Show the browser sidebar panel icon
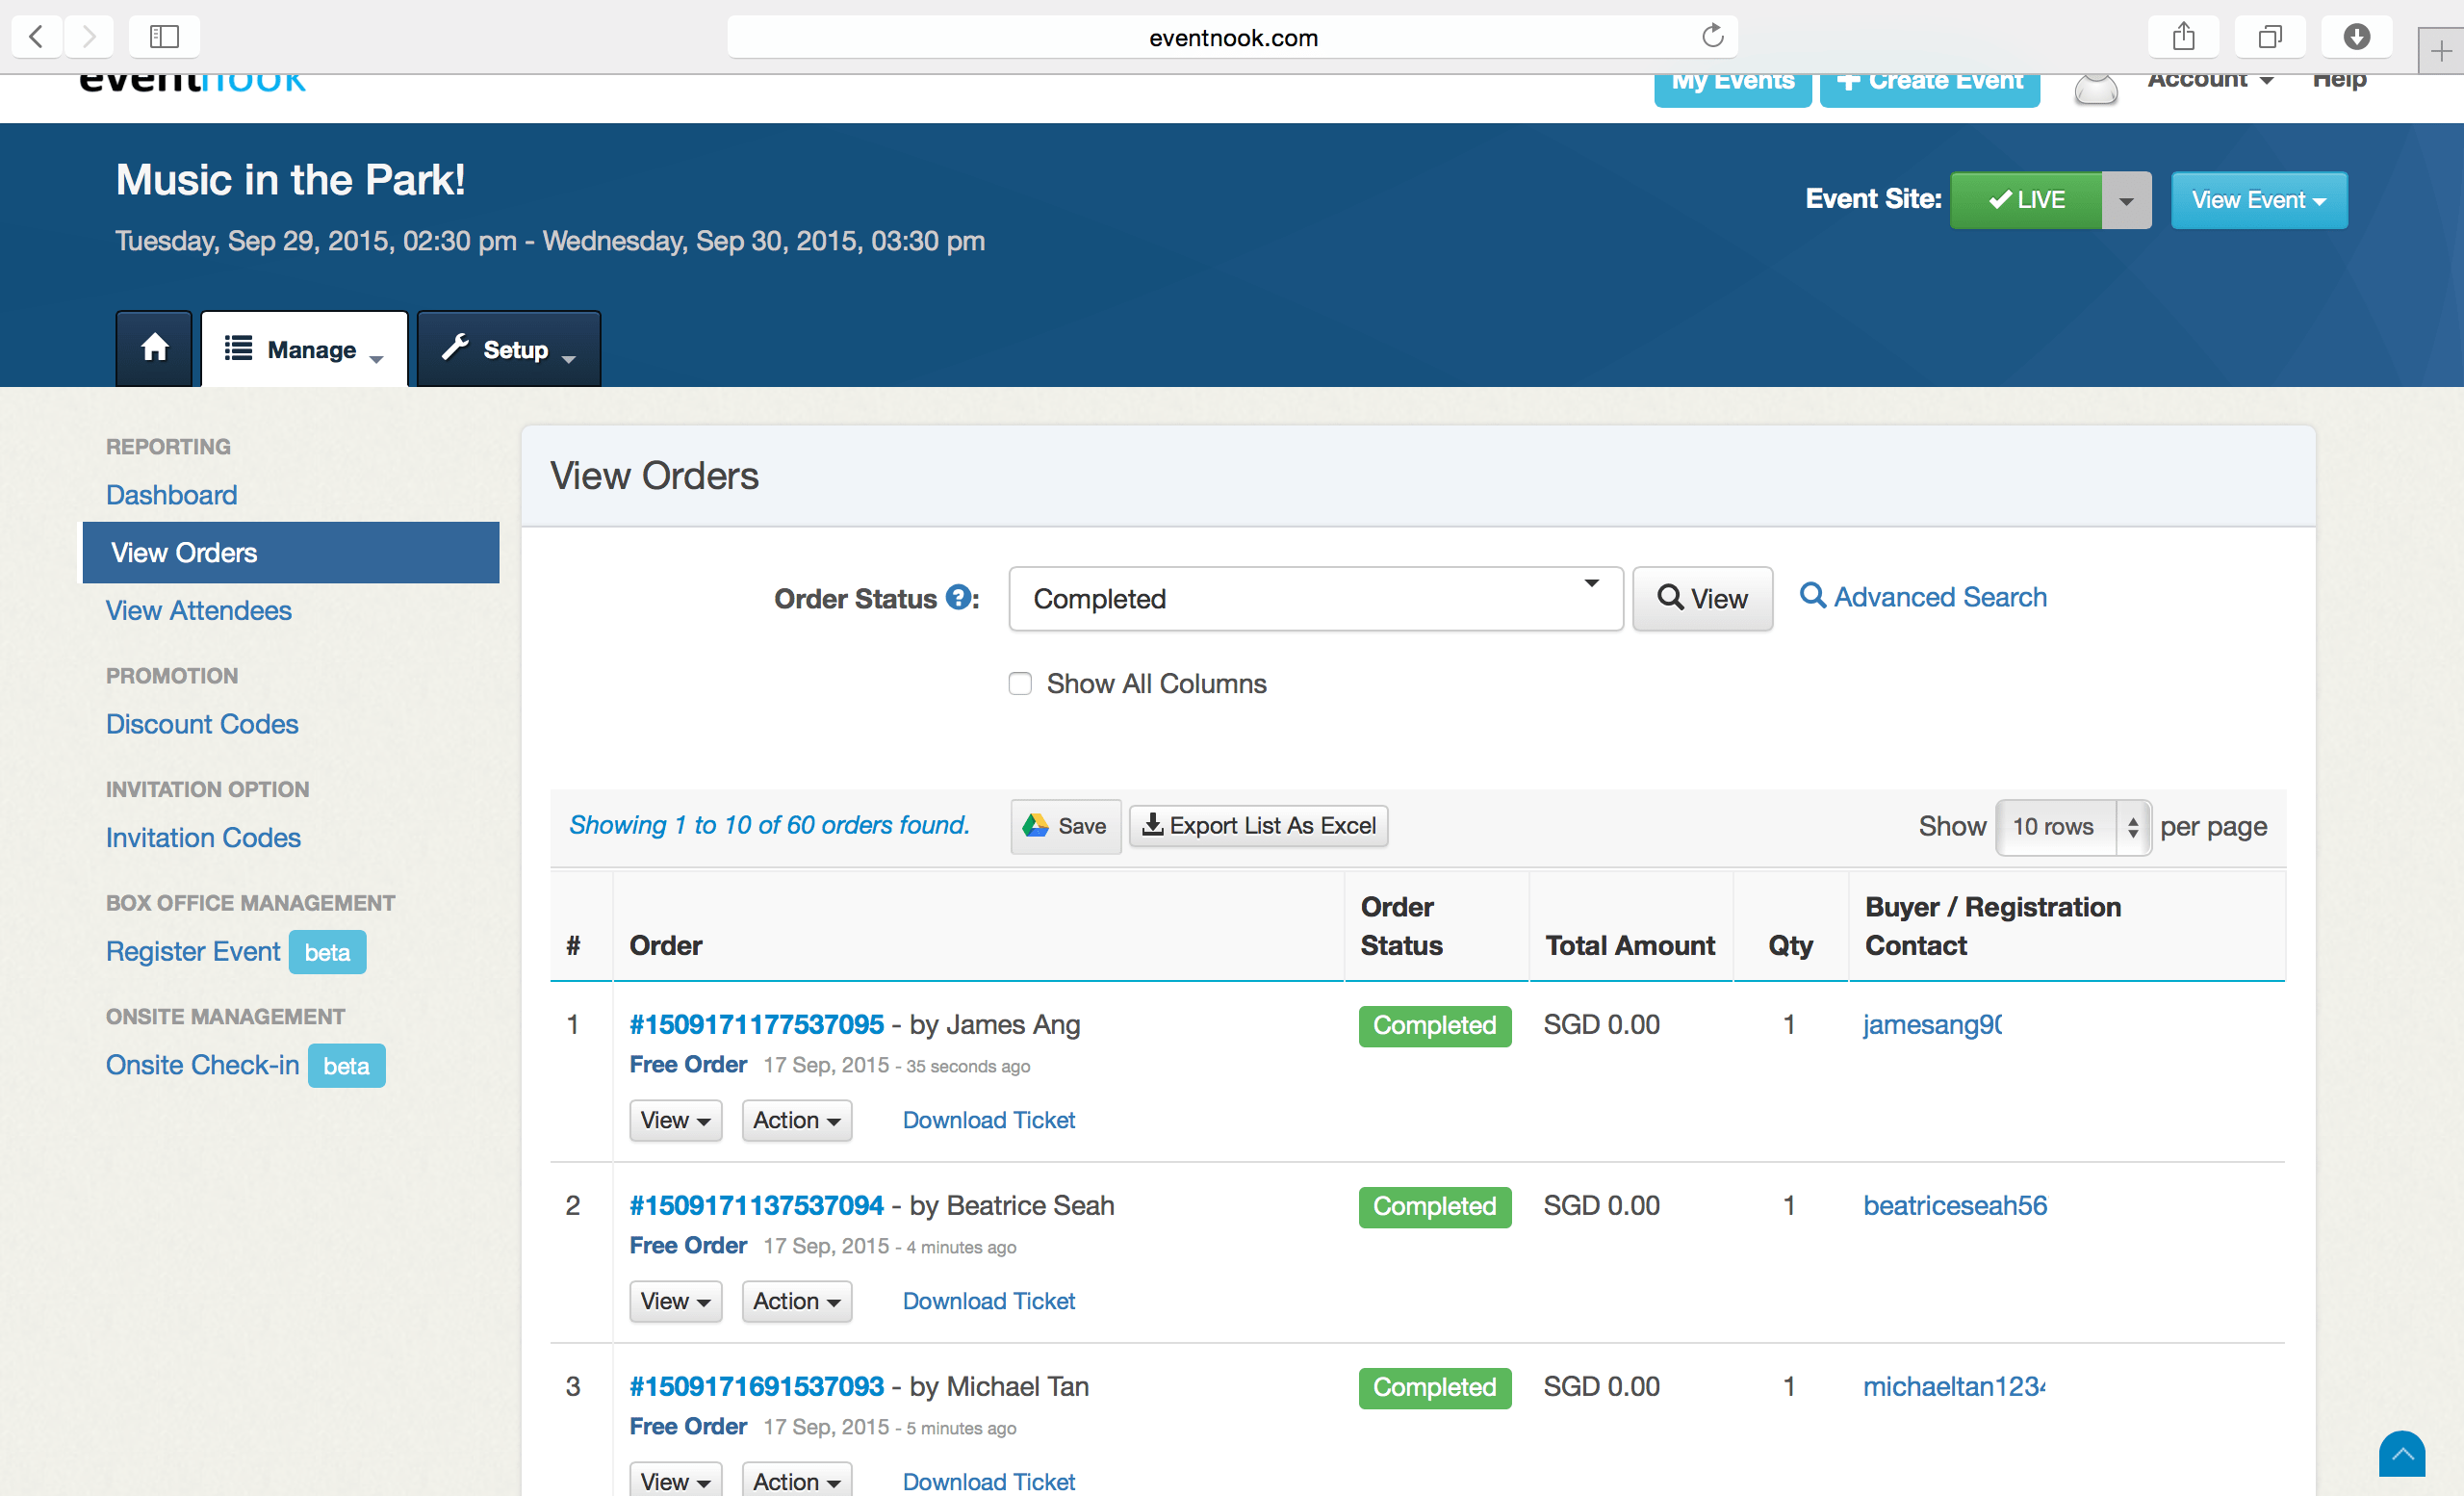Image resolution: width=2464 pixels, height=1496 pixels. pos(164,37)
